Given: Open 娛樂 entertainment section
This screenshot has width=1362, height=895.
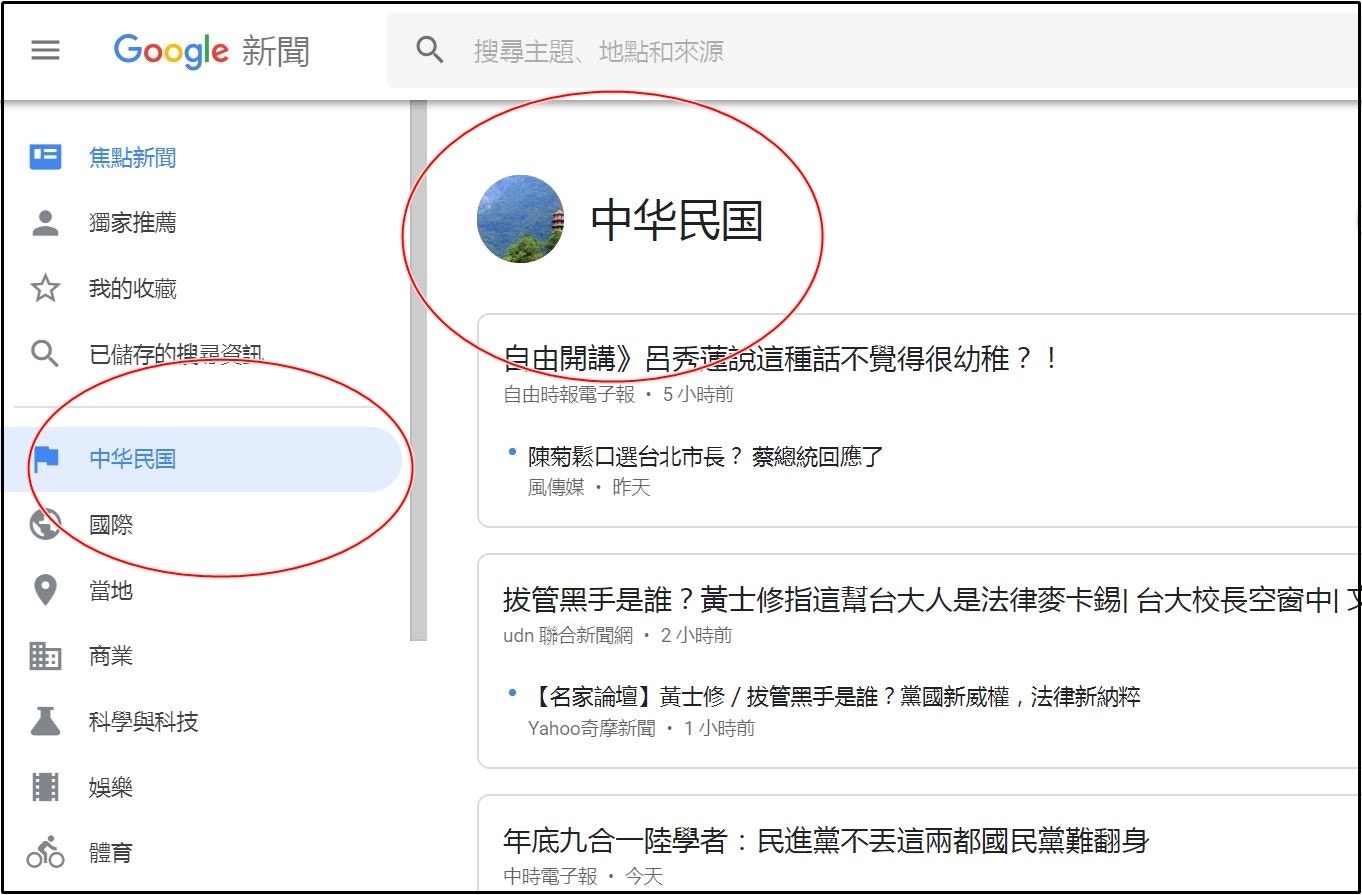Looking at the screenshot, I should click(x=111, y=788).
